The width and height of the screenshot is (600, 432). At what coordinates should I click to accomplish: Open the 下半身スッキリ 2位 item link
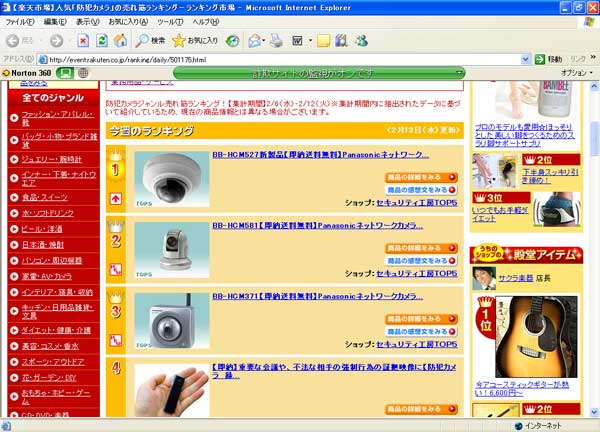pyautogui.click(x=550, y=176)
